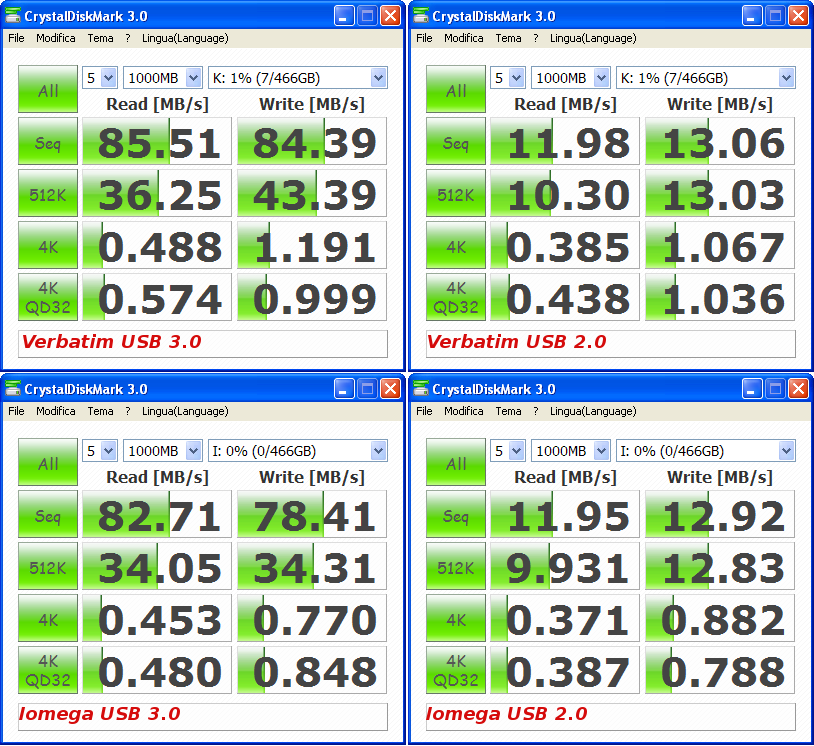
Task: Select the 9.931 512K read result
Action: point(565,566)
